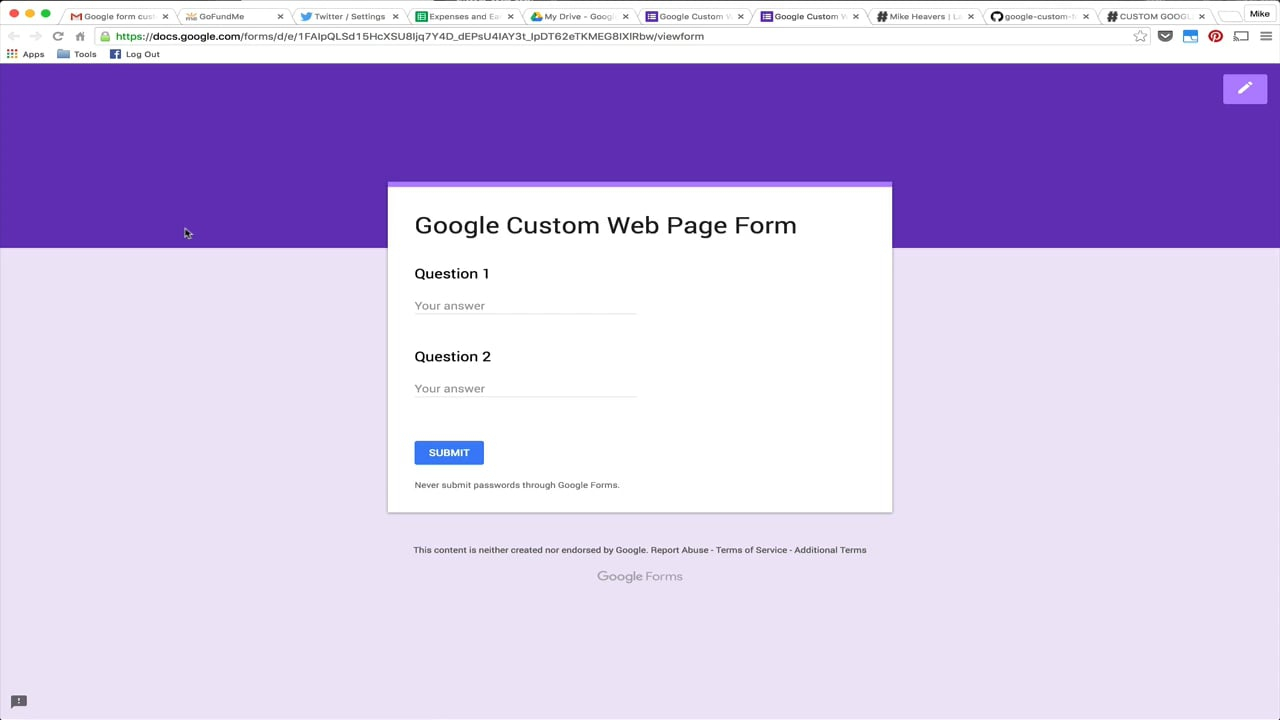
Task: Open the feedback icon at bottom left
Action: pos(18,701)
